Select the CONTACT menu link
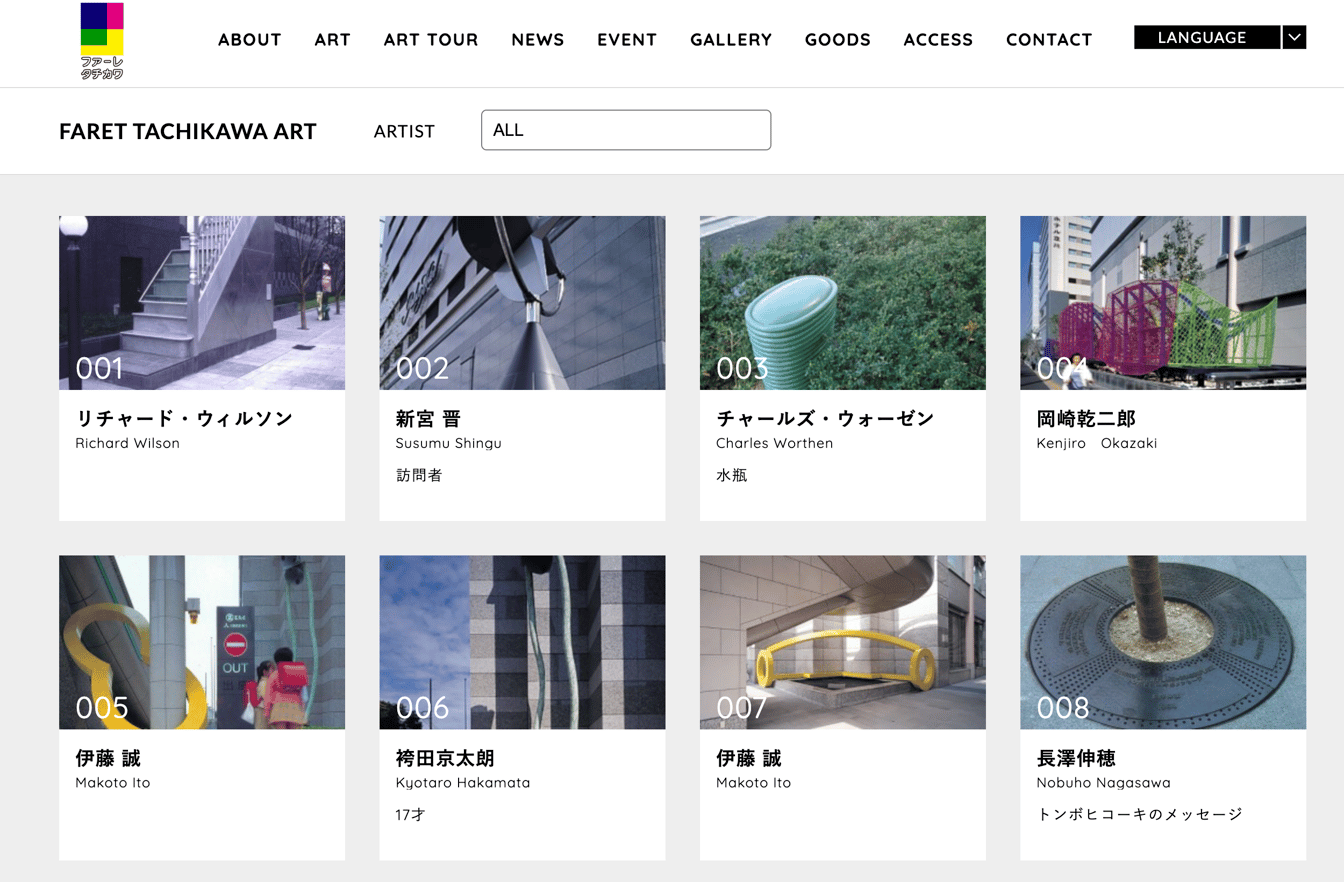 point(1048,40)
